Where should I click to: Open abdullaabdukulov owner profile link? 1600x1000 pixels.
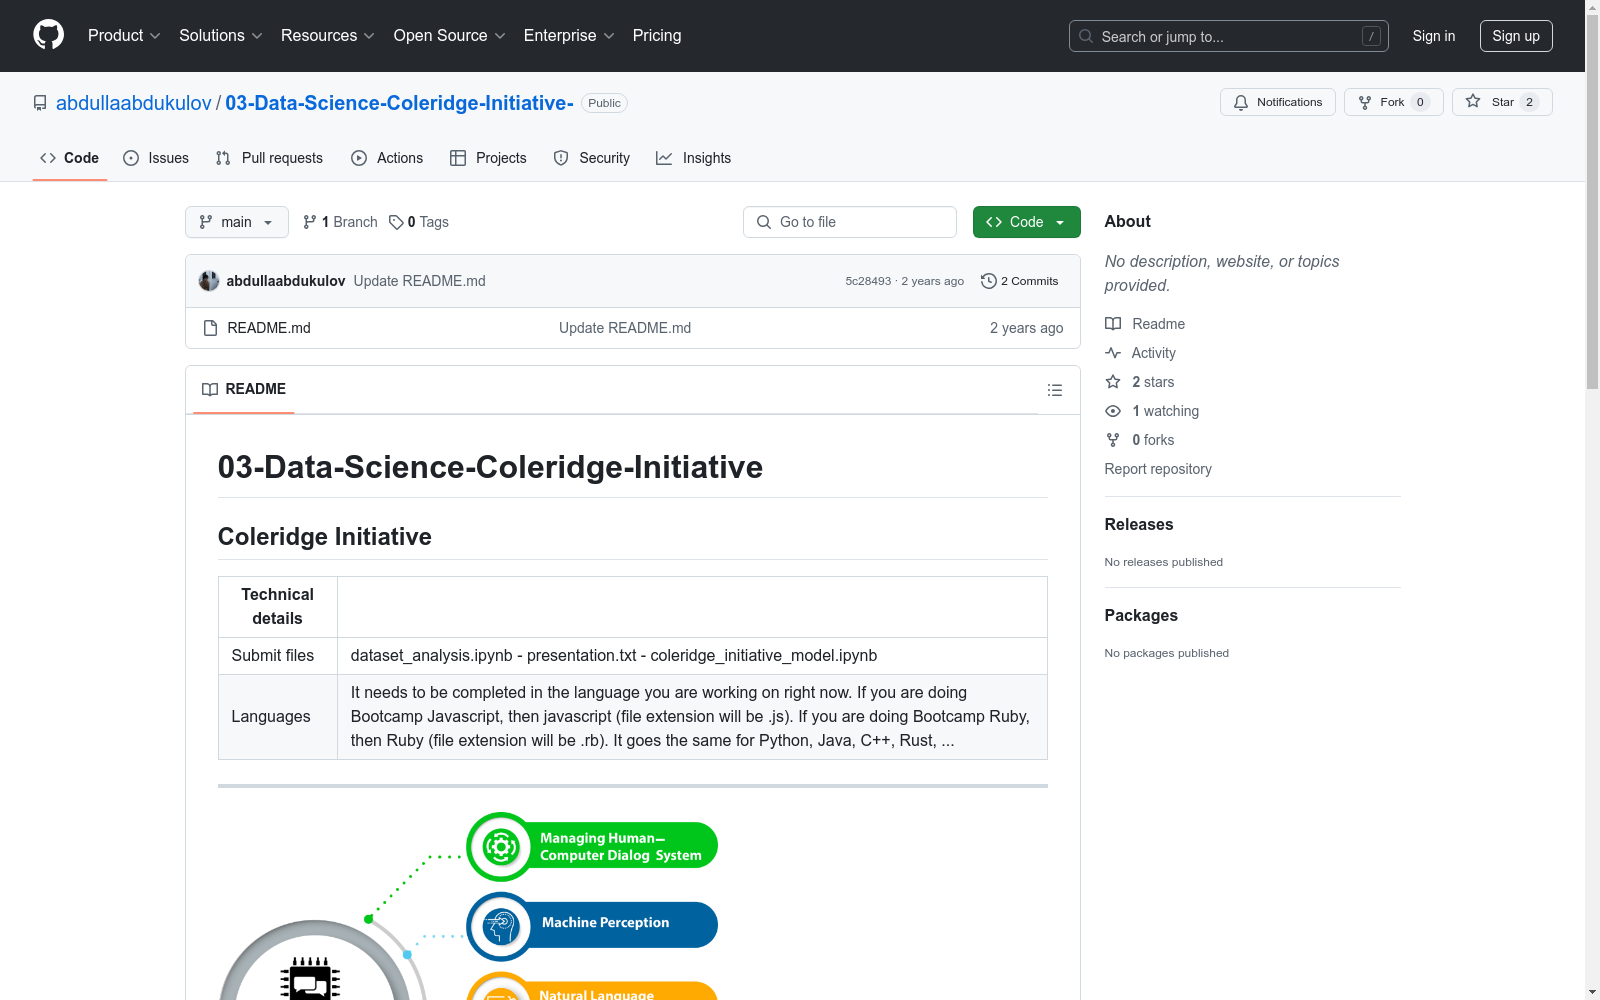pos(134,103)
